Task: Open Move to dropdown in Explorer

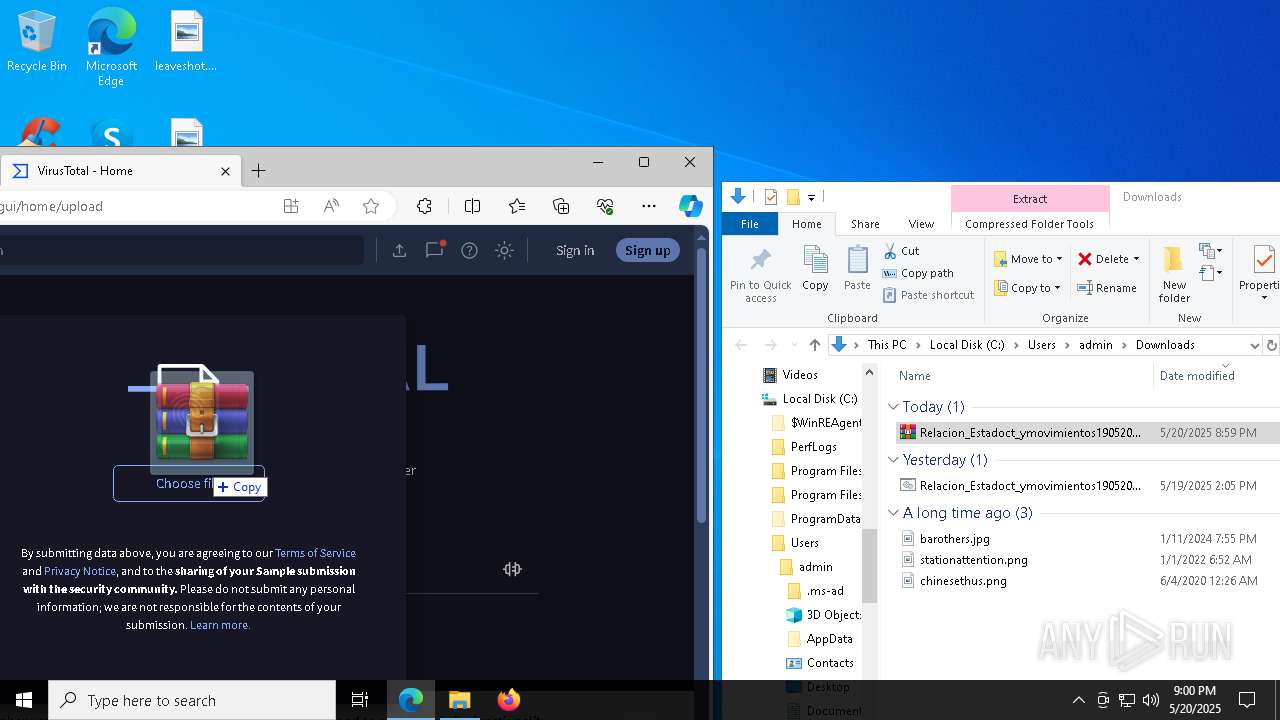Action: 1028,259
